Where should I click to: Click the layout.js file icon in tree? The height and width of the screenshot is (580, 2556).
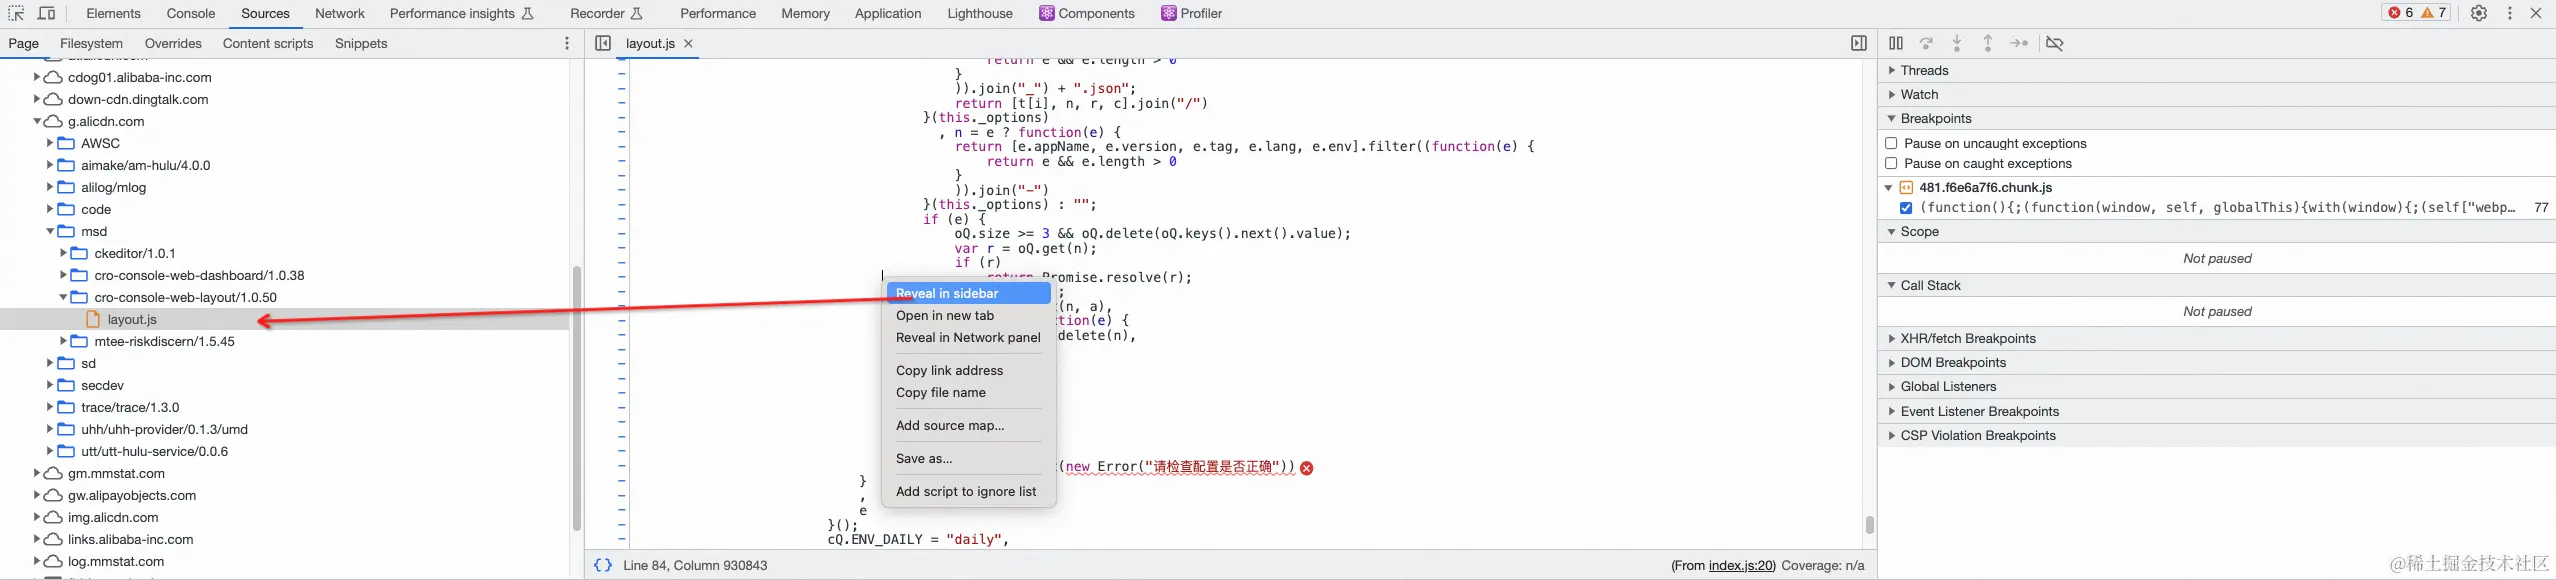[x=93, y=319]
